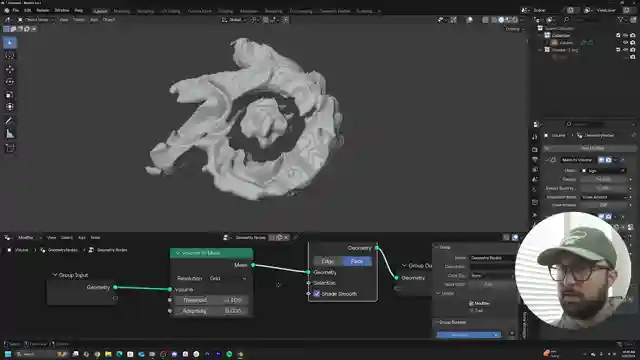Toggle Mesh to Volume modifier viewport display
The width and height of the screenshot is (640, 360).
pos(601,160)
